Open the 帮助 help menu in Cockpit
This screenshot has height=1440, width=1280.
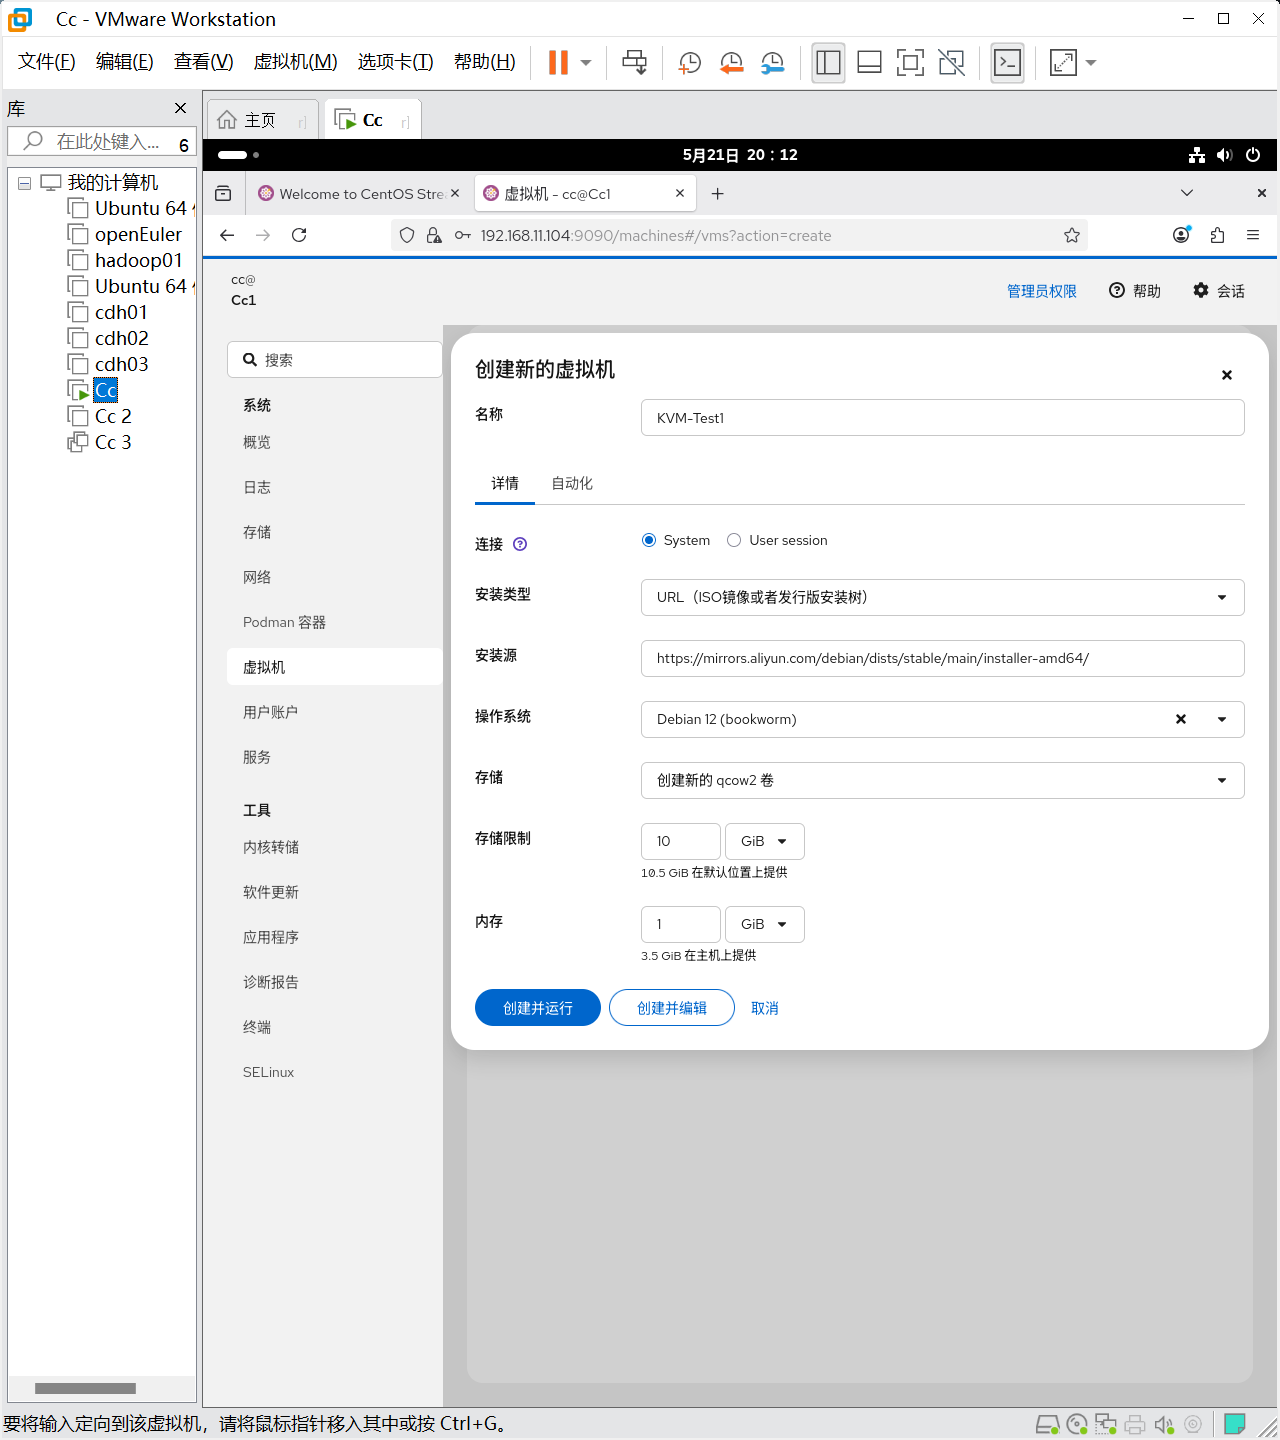[x=1135, y=291]
